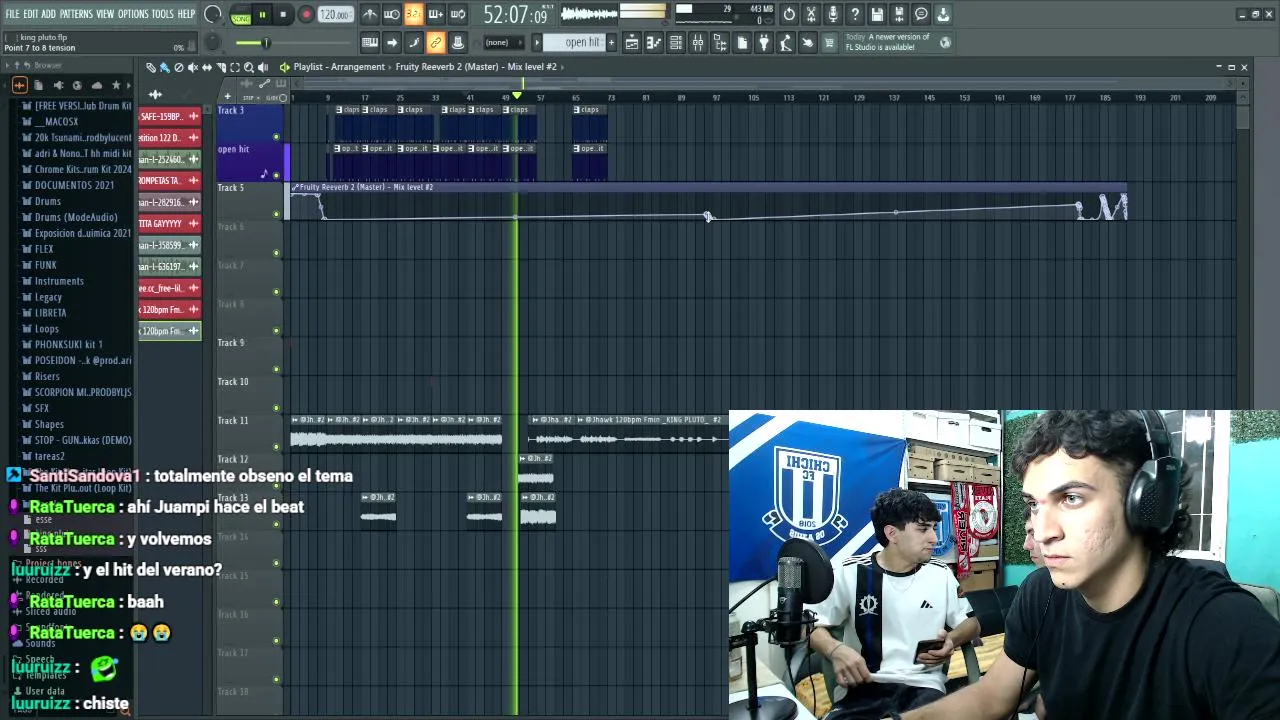This screenshot has height=720, width=1280.
Task: Open the typing keyboard to piano icon
Action: click(x=370, y=42)
